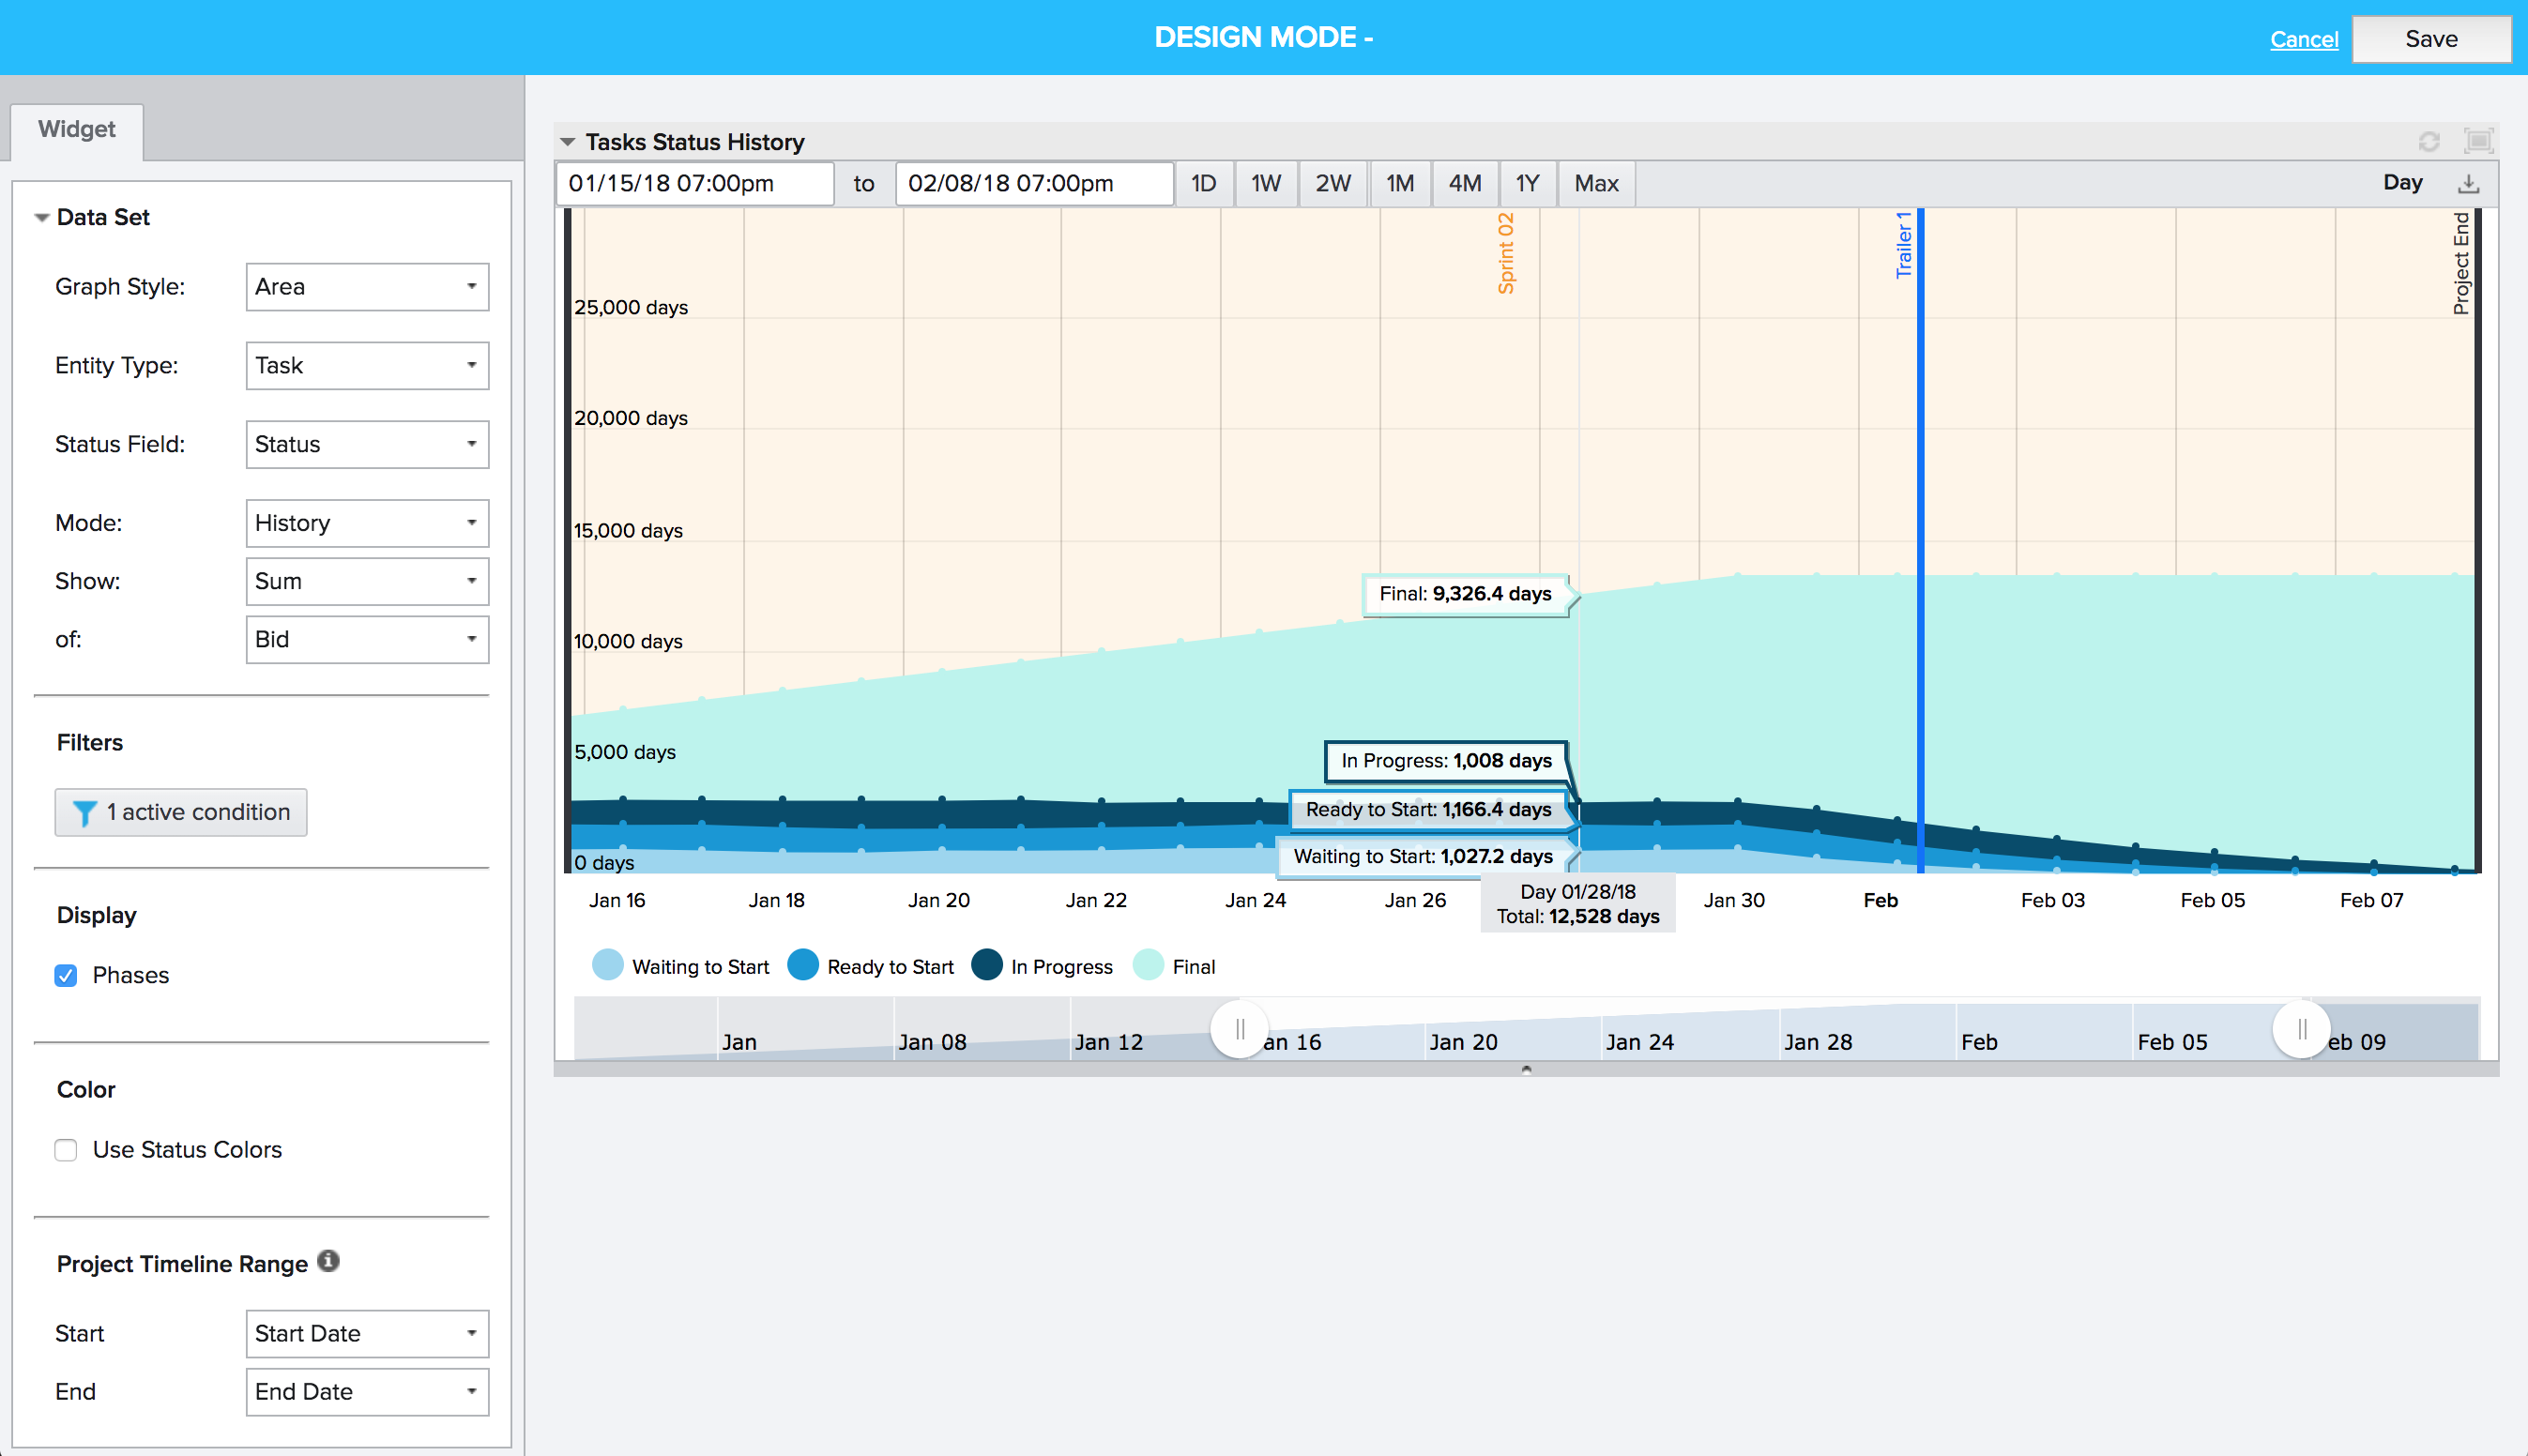
Task: Click the start date input field
Action: pos(694,183)
